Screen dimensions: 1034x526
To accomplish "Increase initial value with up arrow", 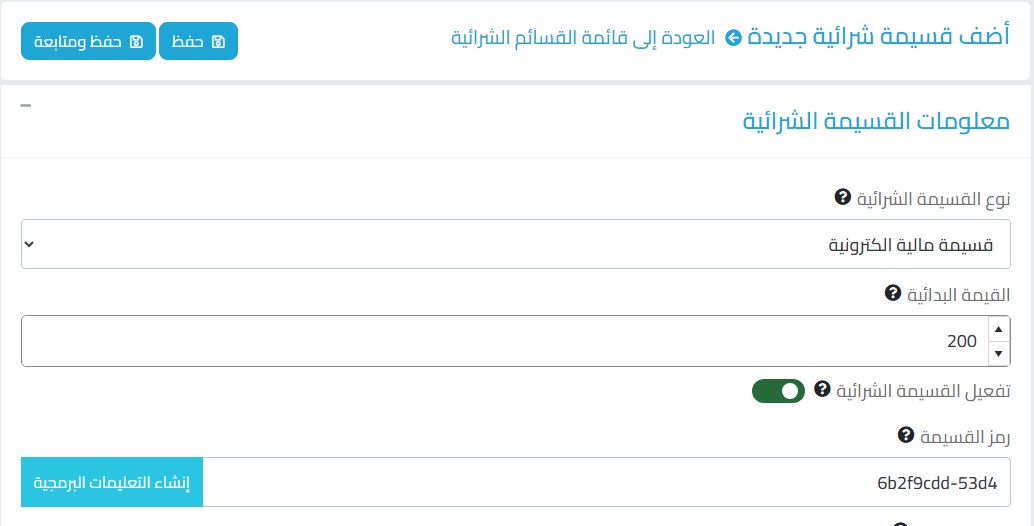I will point(998,329).
